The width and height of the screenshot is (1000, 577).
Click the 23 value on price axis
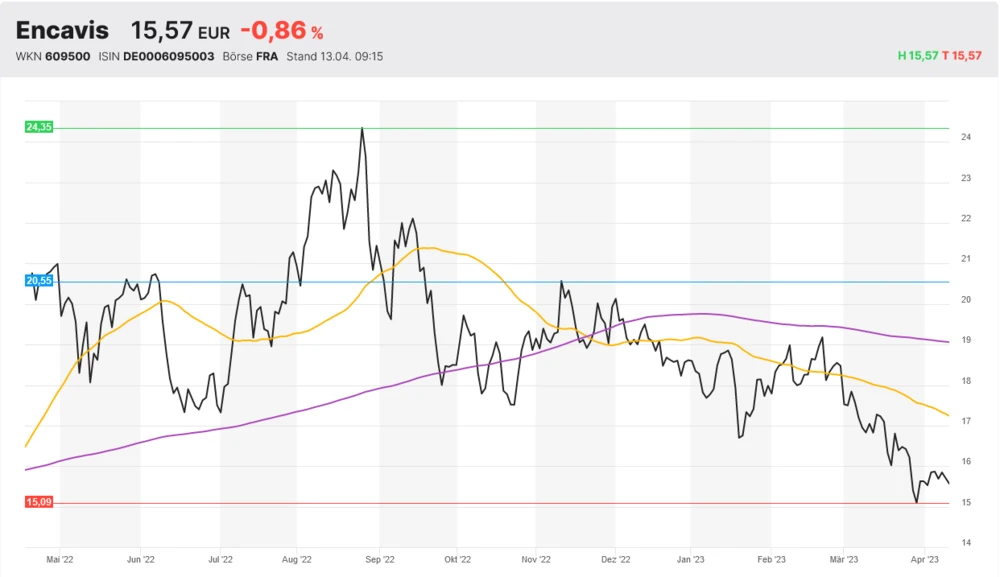[966, 178]
